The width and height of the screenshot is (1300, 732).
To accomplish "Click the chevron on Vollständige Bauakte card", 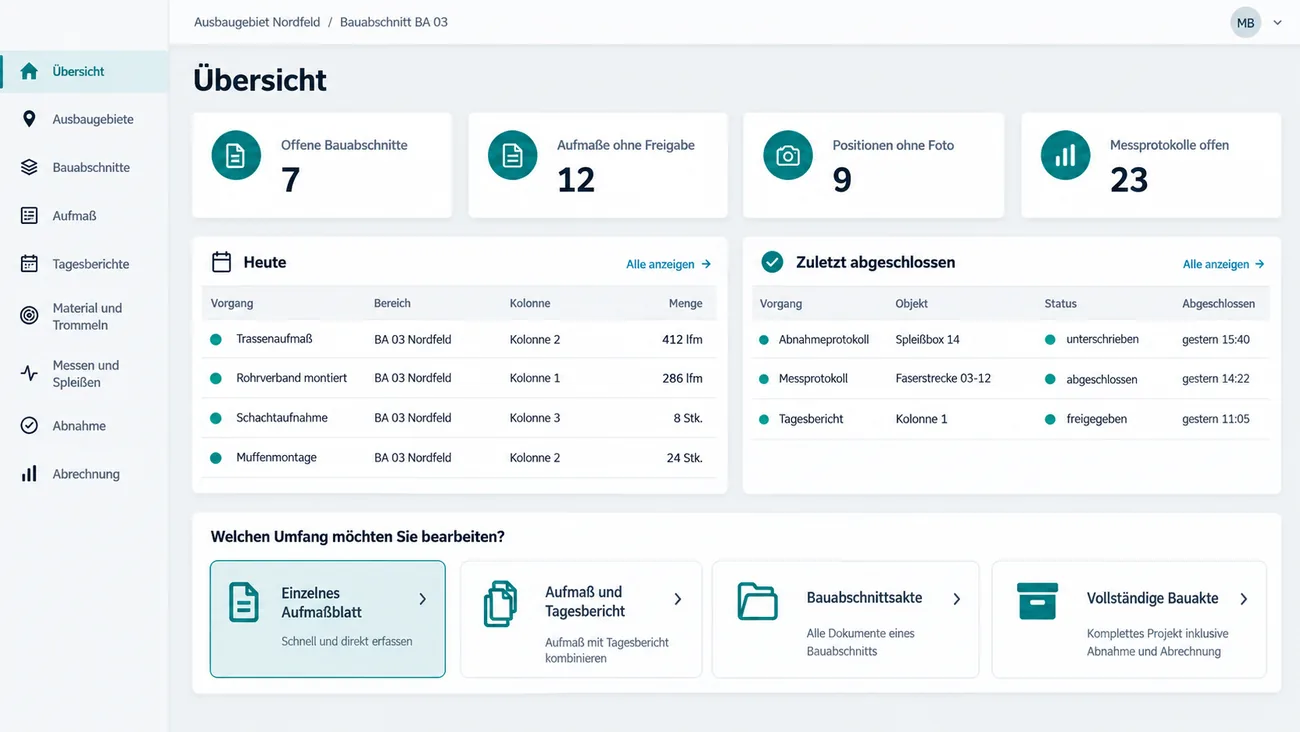I will (x=1244, y=599).
